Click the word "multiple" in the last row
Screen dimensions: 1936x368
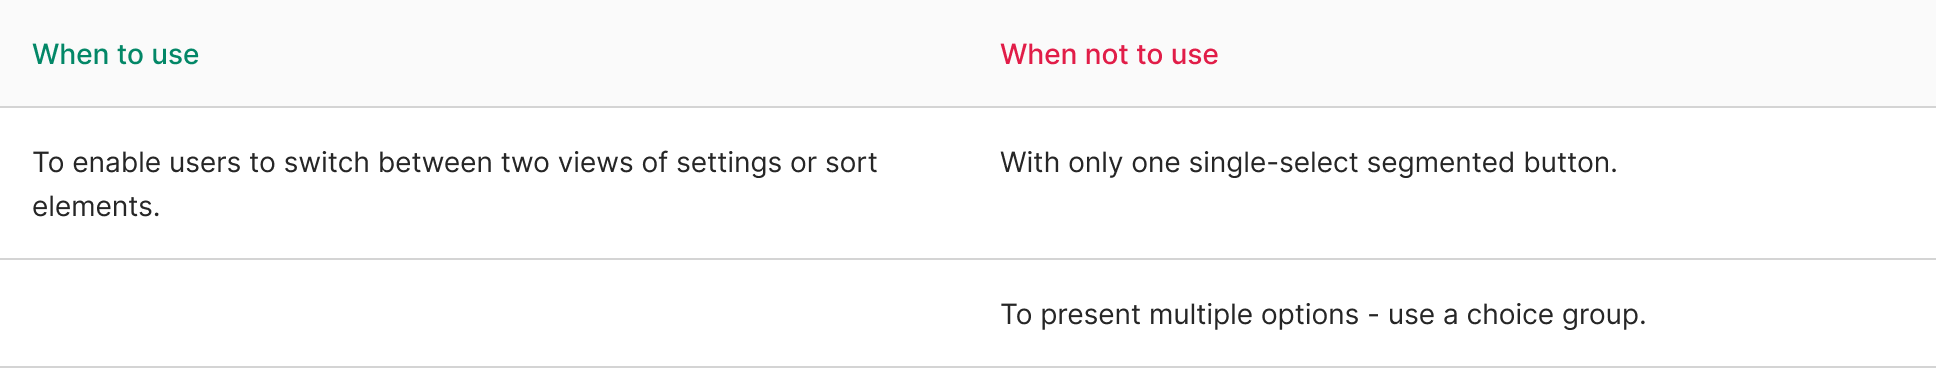(x=1200, y=314)
